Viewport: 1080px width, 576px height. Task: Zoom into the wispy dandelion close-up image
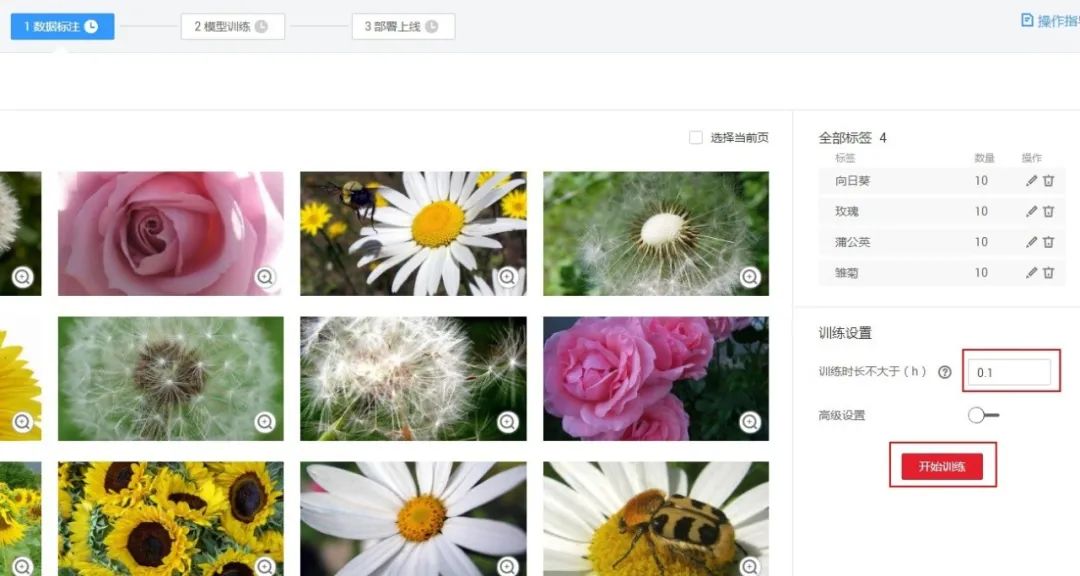coord(508,422)
